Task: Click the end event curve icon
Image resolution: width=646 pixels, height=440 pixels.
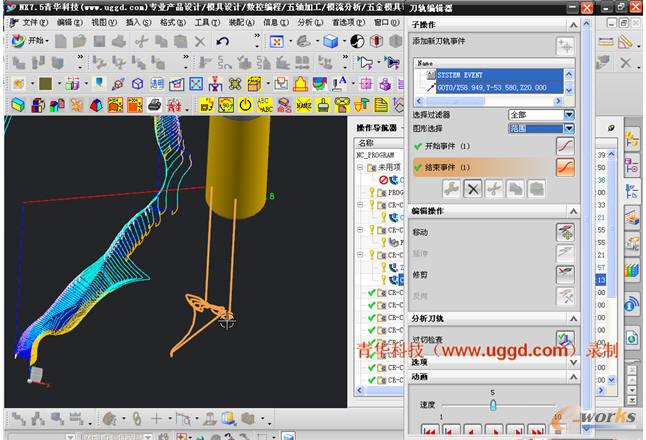Action: (565, 167)
